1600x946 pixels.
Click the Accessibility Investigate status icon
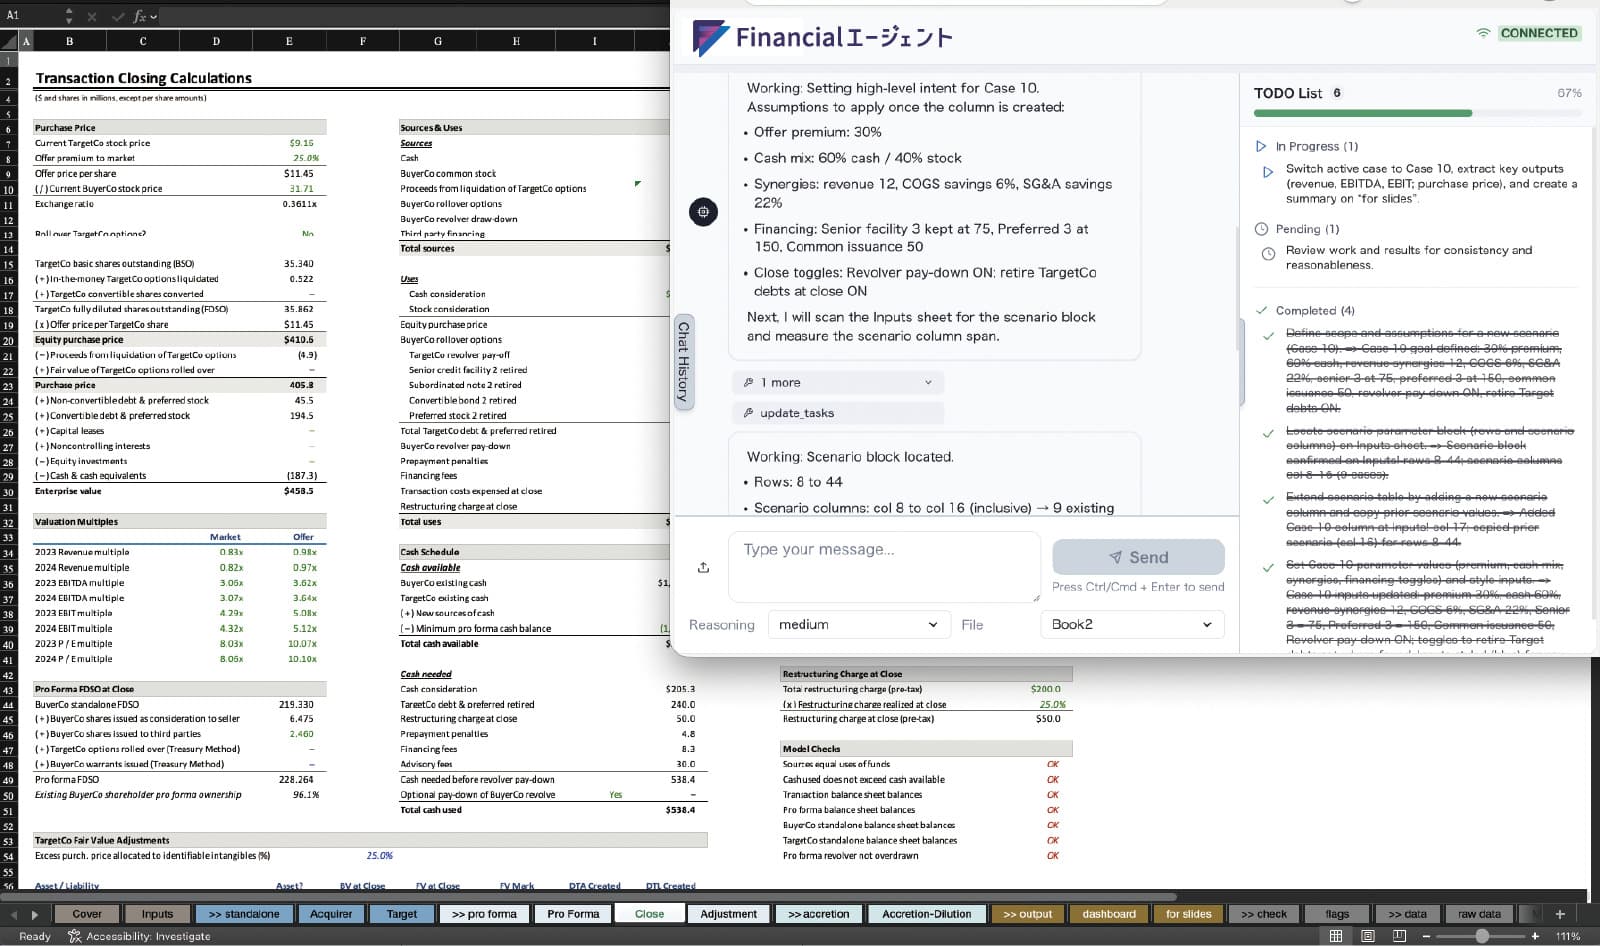[x=74, y=936]
